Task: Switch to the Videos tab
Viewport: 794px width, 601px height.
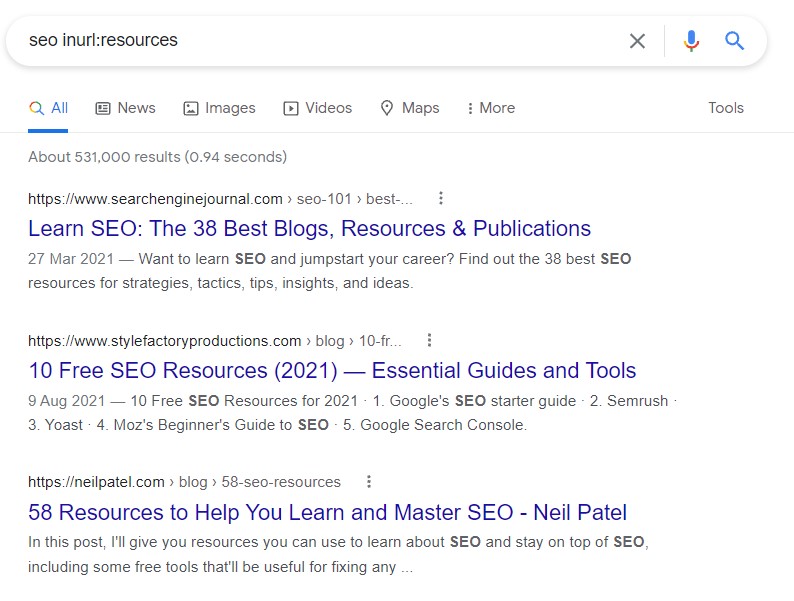Action: click(317, 108)
